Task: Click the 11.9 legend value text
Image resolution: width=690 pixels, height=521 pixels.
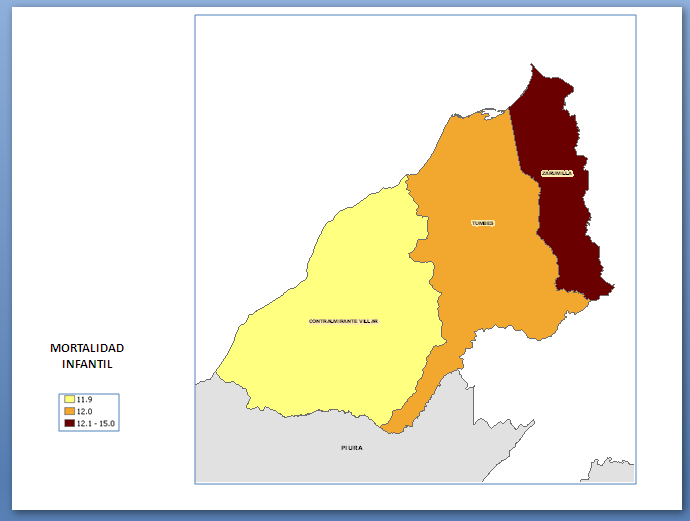Action: 85,400
